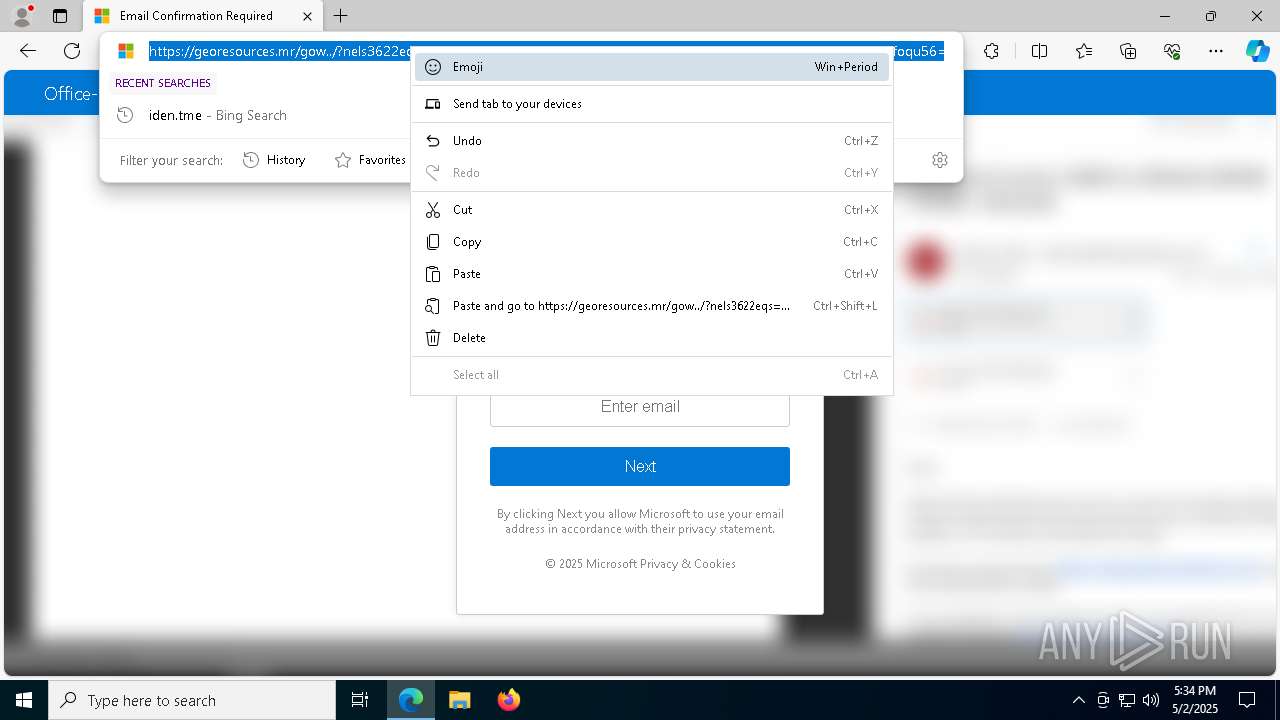Choose Paste in context menu
The image size is (1280, 720).
click(652, 274)
